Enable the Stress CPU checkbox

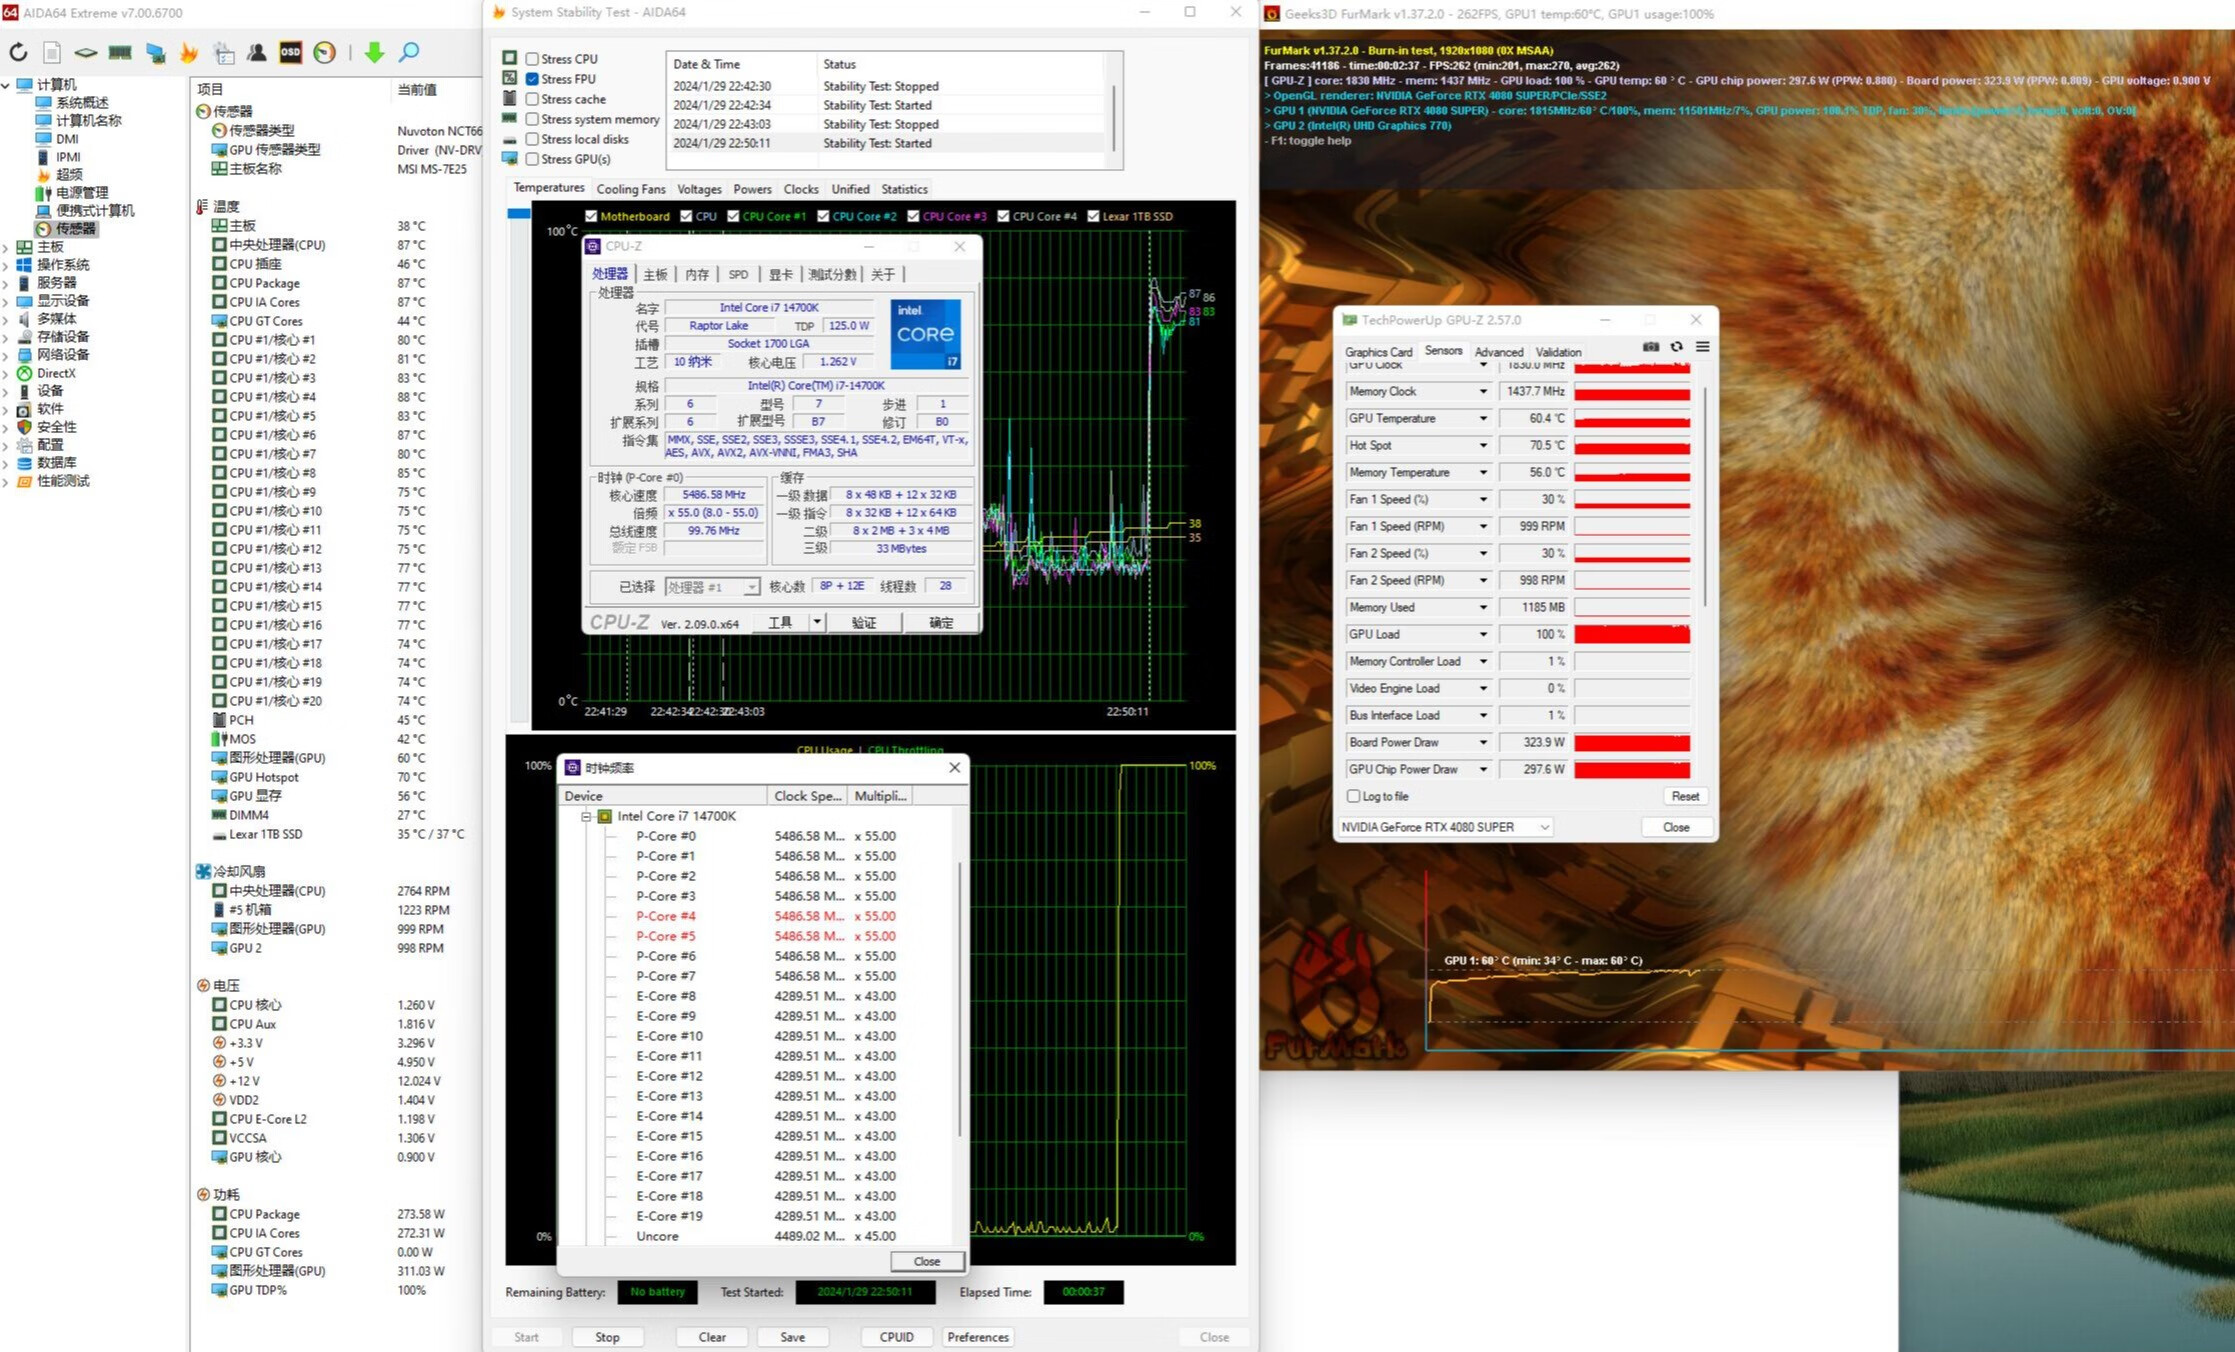(532, 59)
